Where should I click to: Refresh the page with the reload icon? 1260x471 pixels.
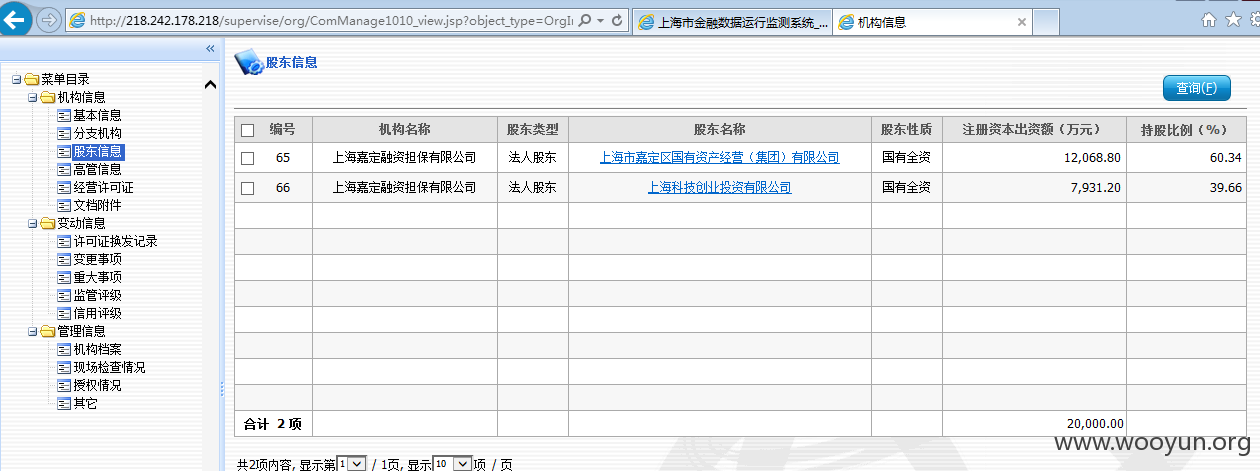point(617,20)
